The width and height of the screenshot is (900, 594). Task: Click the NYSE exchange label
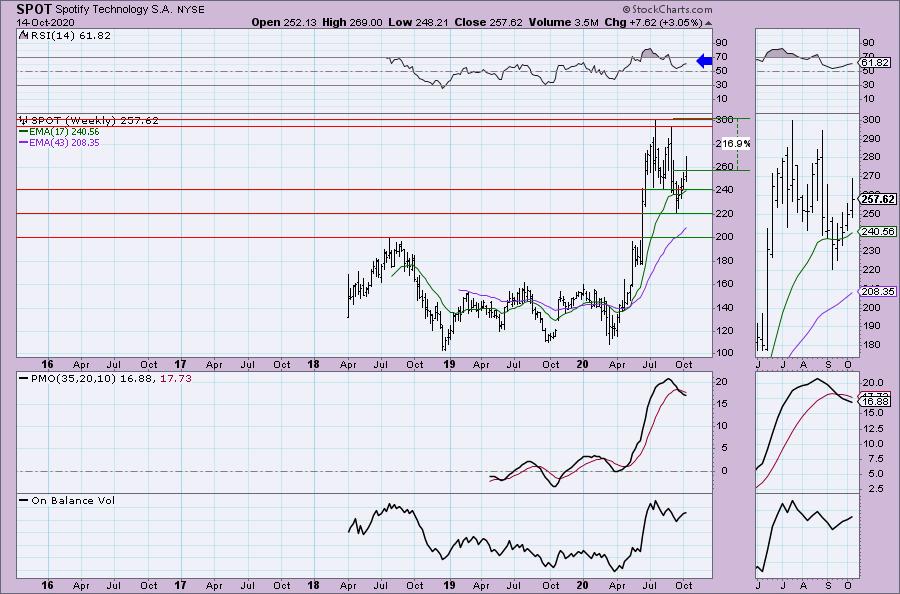point(189,10)
